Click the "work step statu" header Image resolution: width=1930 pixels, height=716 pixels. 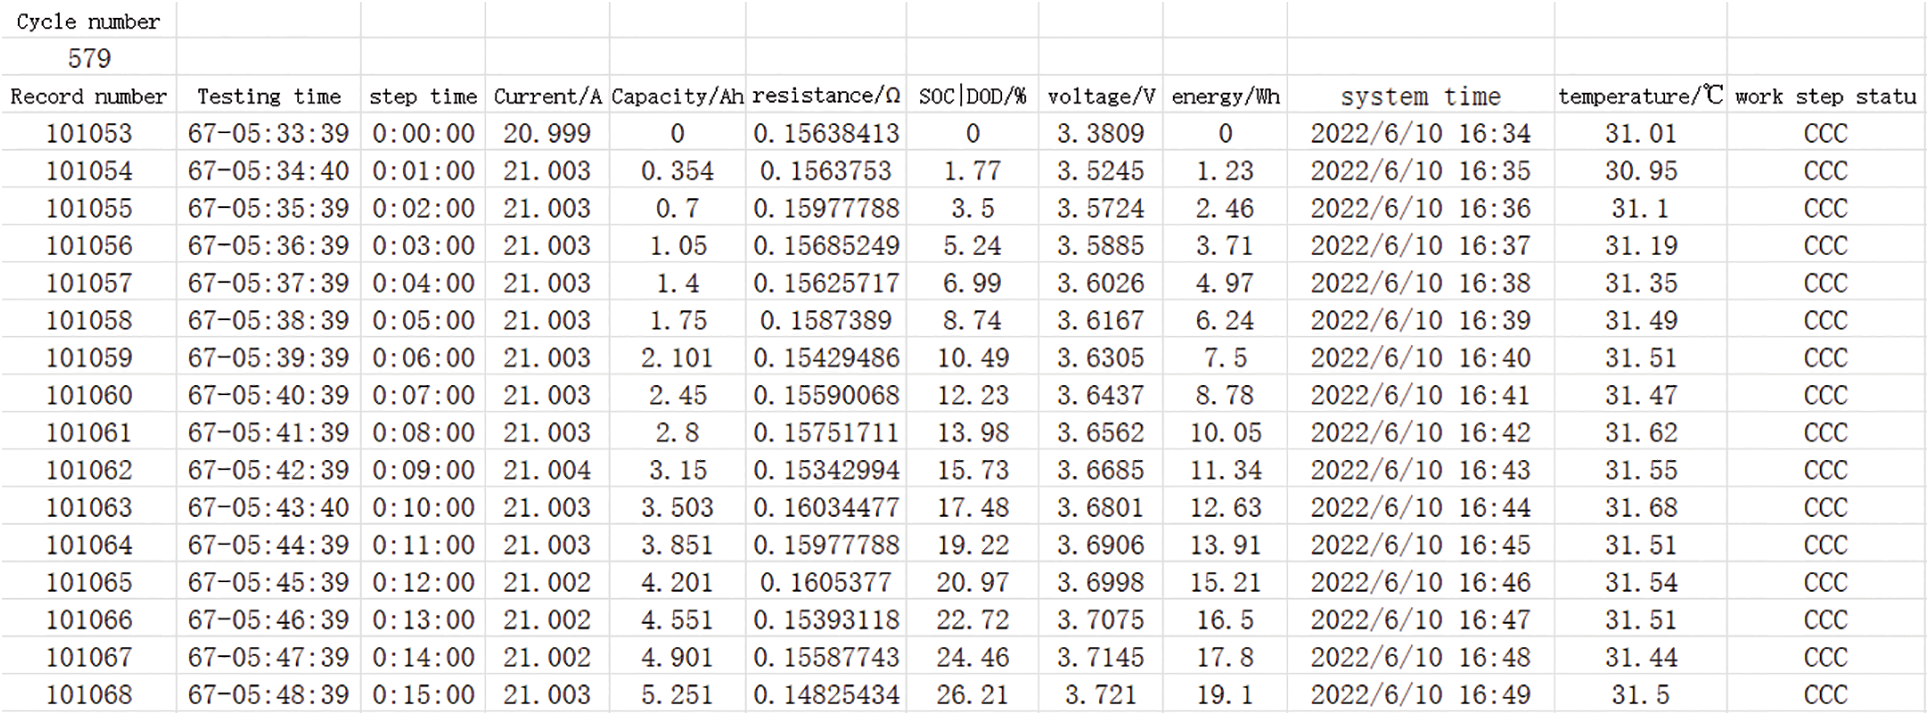click(1825, 97)
